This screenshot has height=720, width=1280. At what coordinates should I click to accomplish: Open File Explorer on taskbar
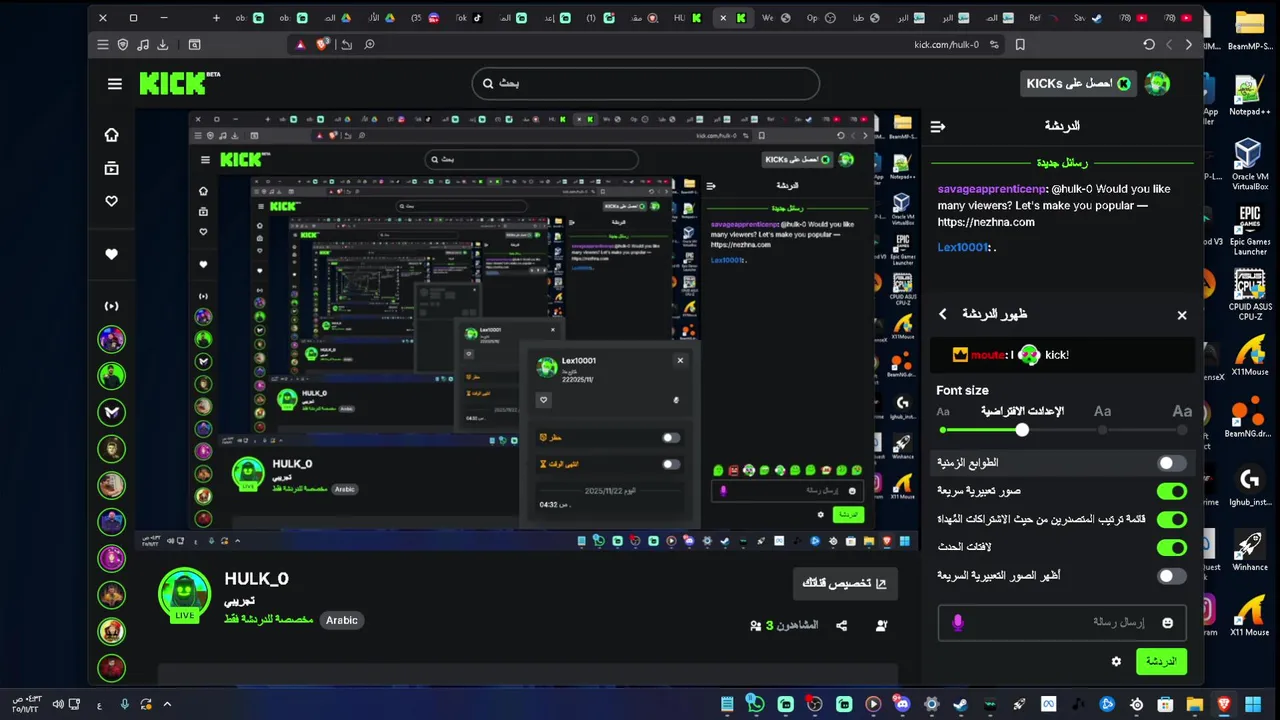tap(1195, 705)
